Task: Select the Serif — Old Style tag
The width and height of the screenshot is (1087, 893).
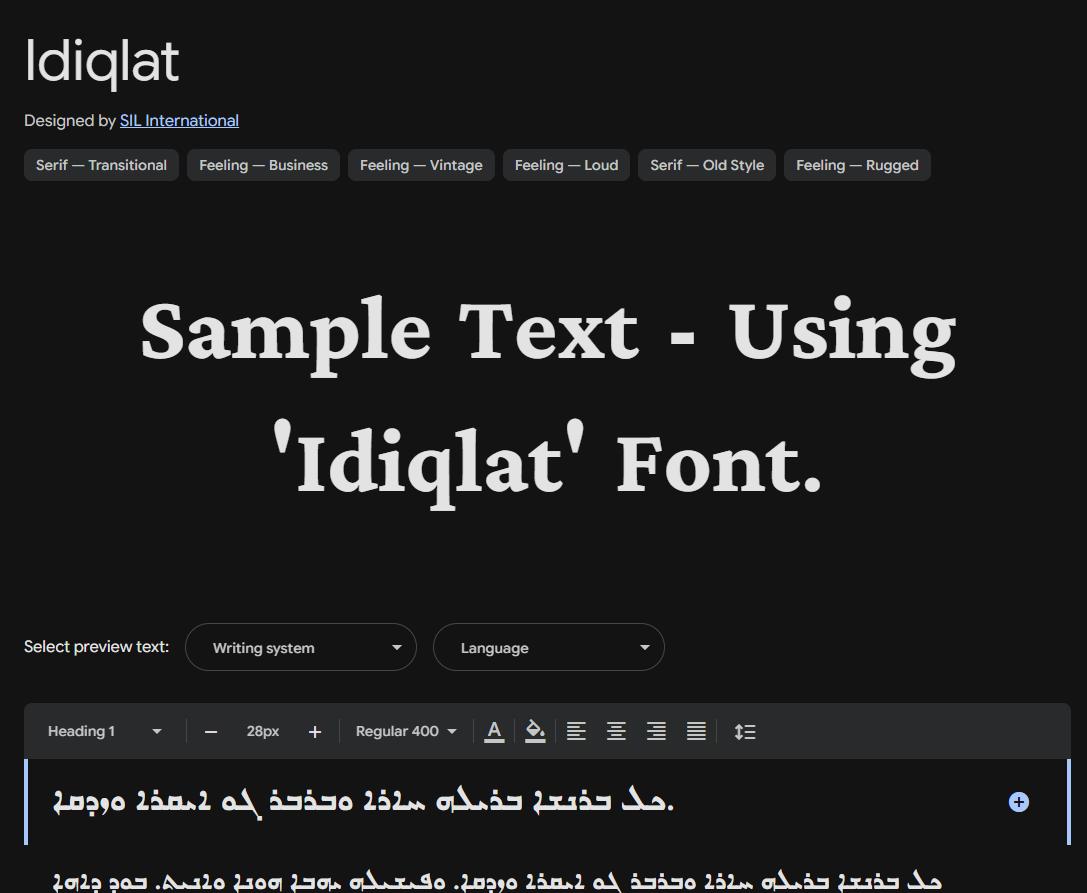Action: tap(707, 165)
